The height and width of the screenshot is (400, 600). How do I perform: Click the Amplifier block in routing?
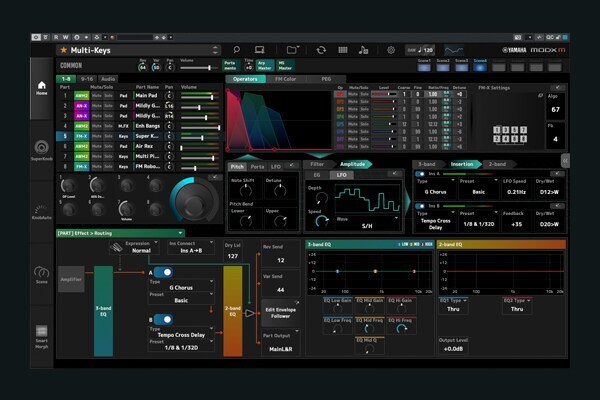point(71,281)
